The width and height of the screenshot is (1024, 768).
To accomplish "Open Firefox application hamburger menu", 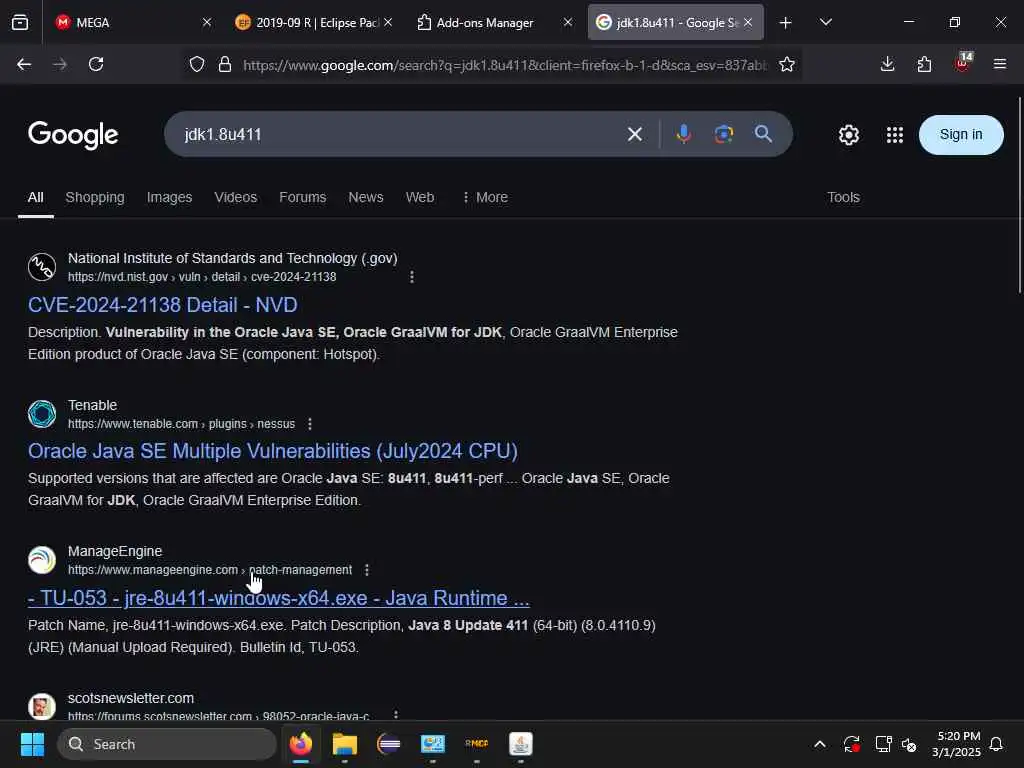I will click(999, 64).
